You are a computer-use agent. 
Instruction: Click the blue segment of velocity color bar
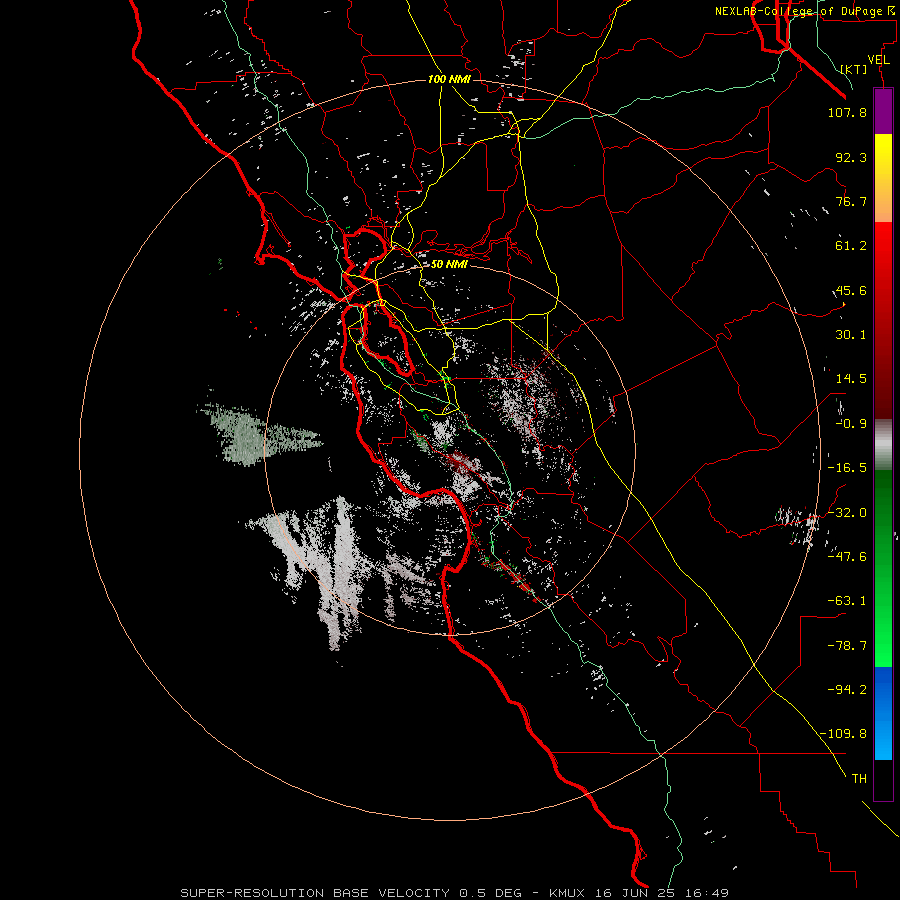[x=883, y=713]
